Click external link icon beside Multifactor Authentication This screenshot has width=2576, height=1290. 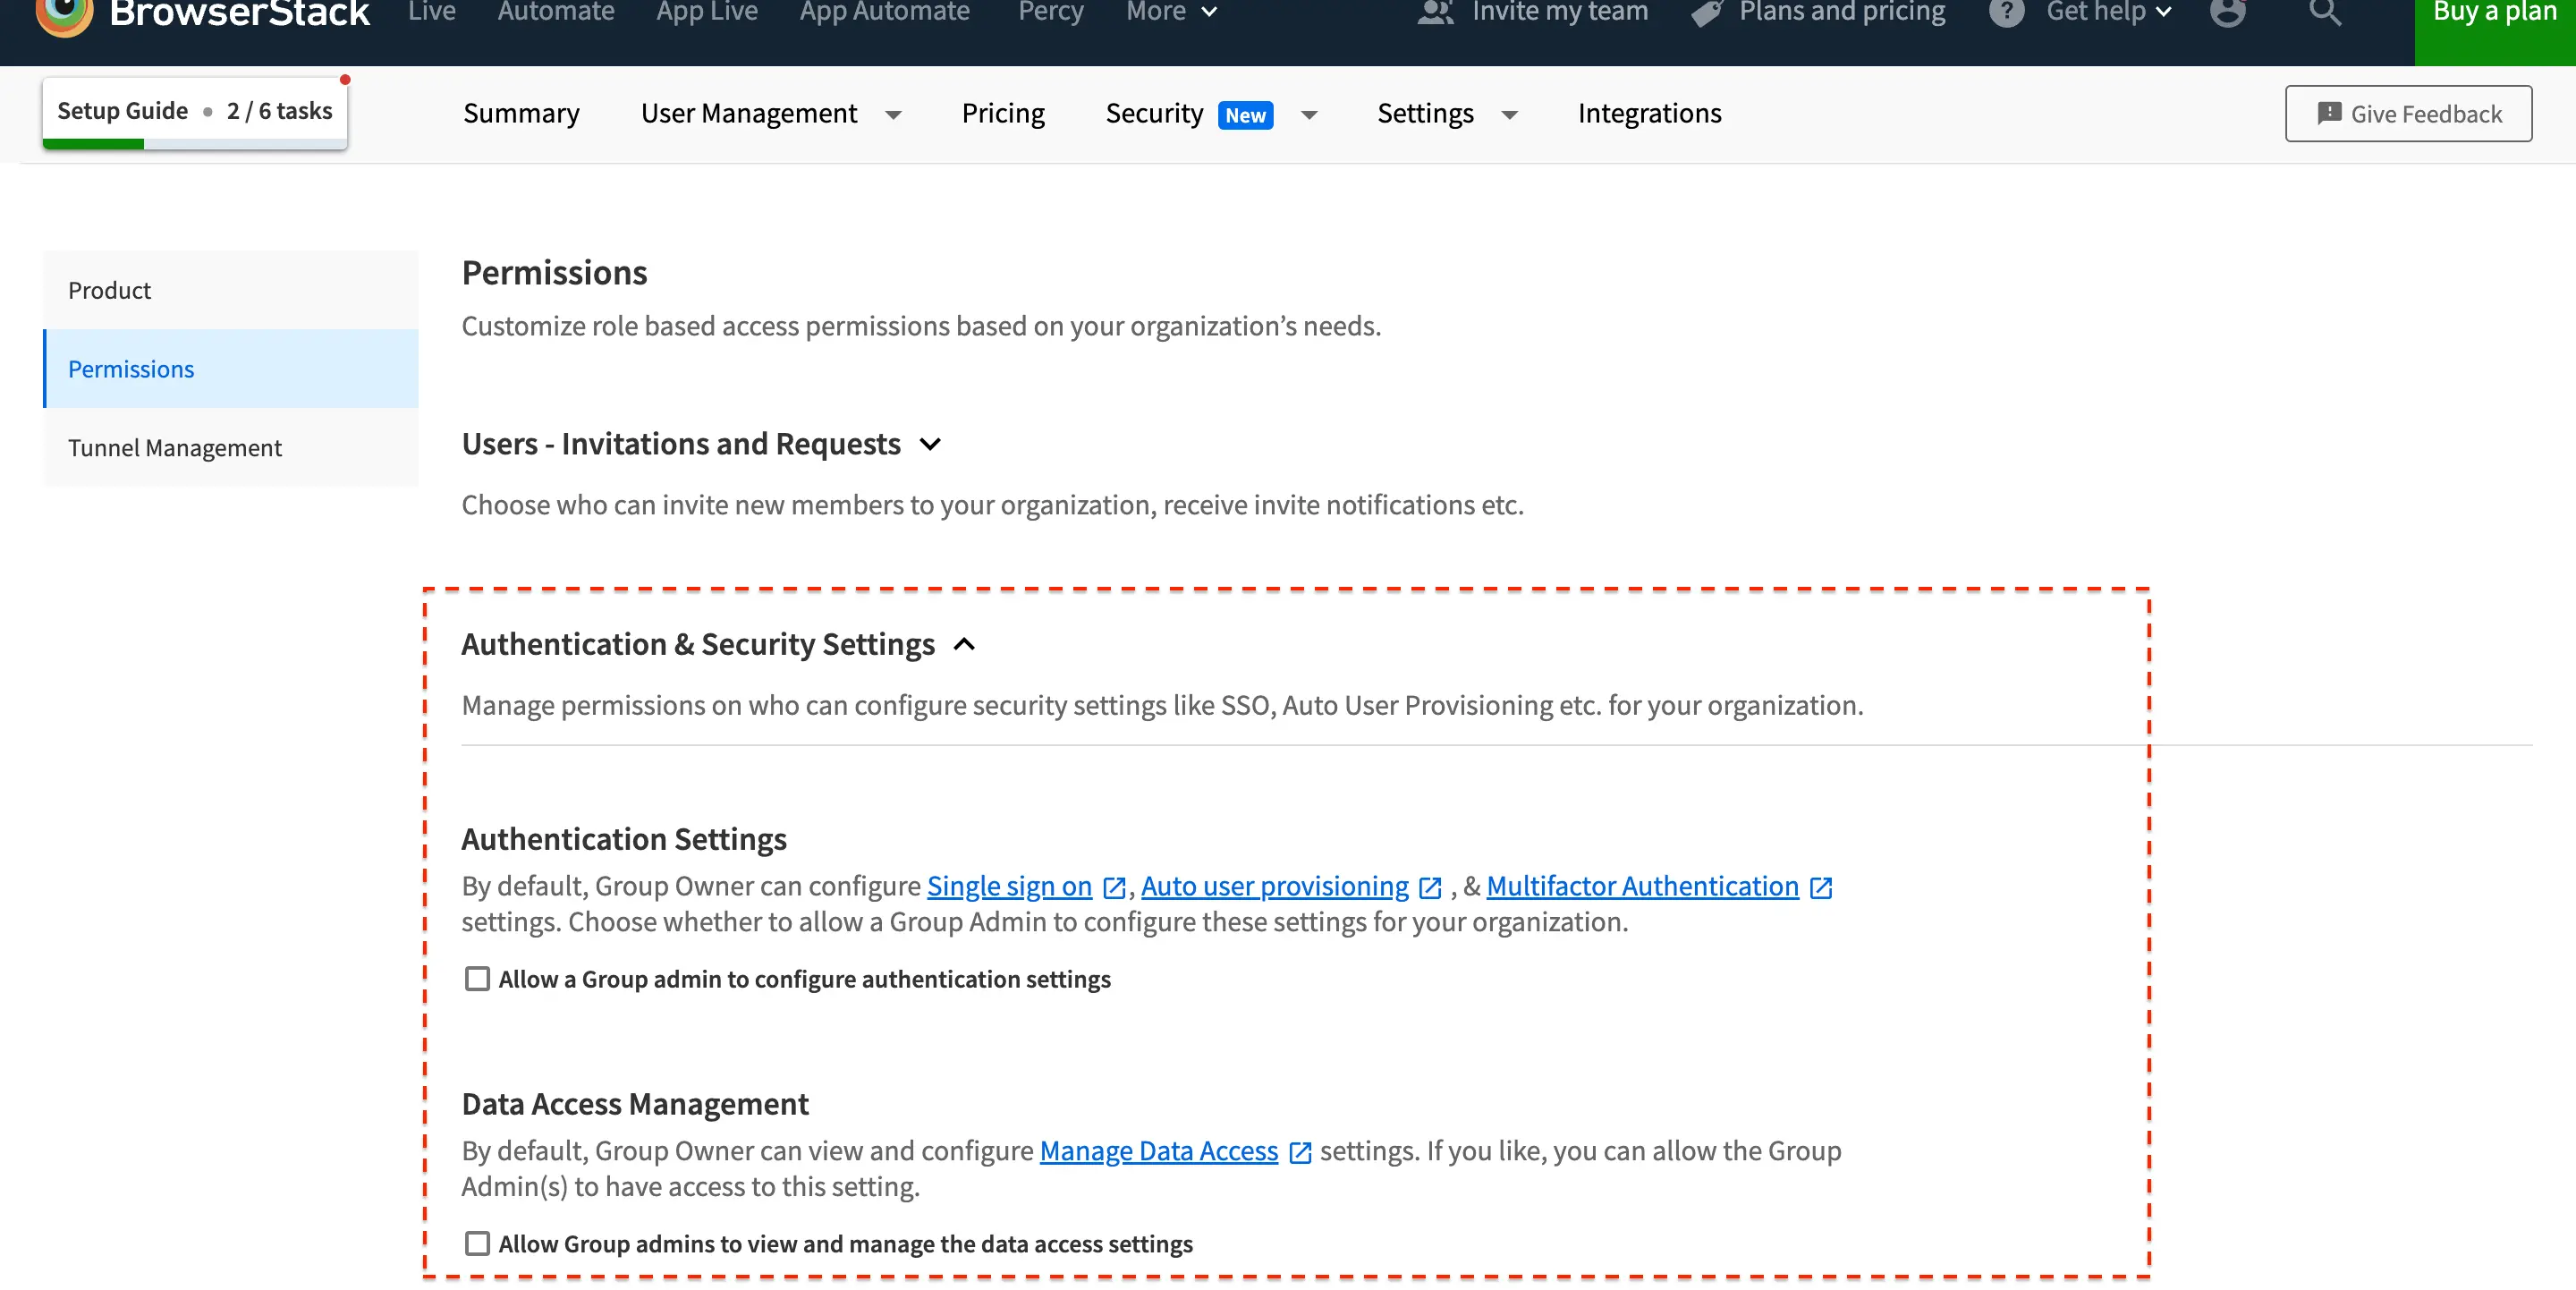pos(1821,888)
